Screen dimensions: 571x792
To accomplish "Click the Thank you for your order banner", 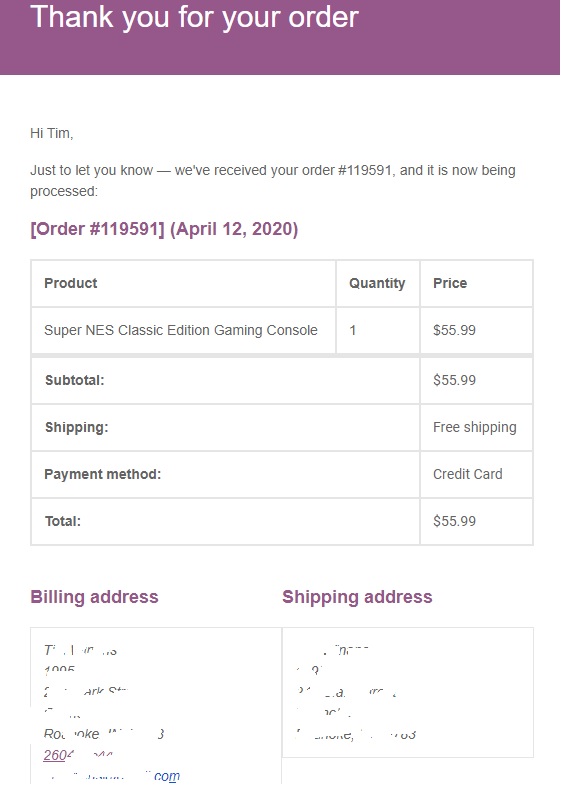I will (x=279, y=37).
